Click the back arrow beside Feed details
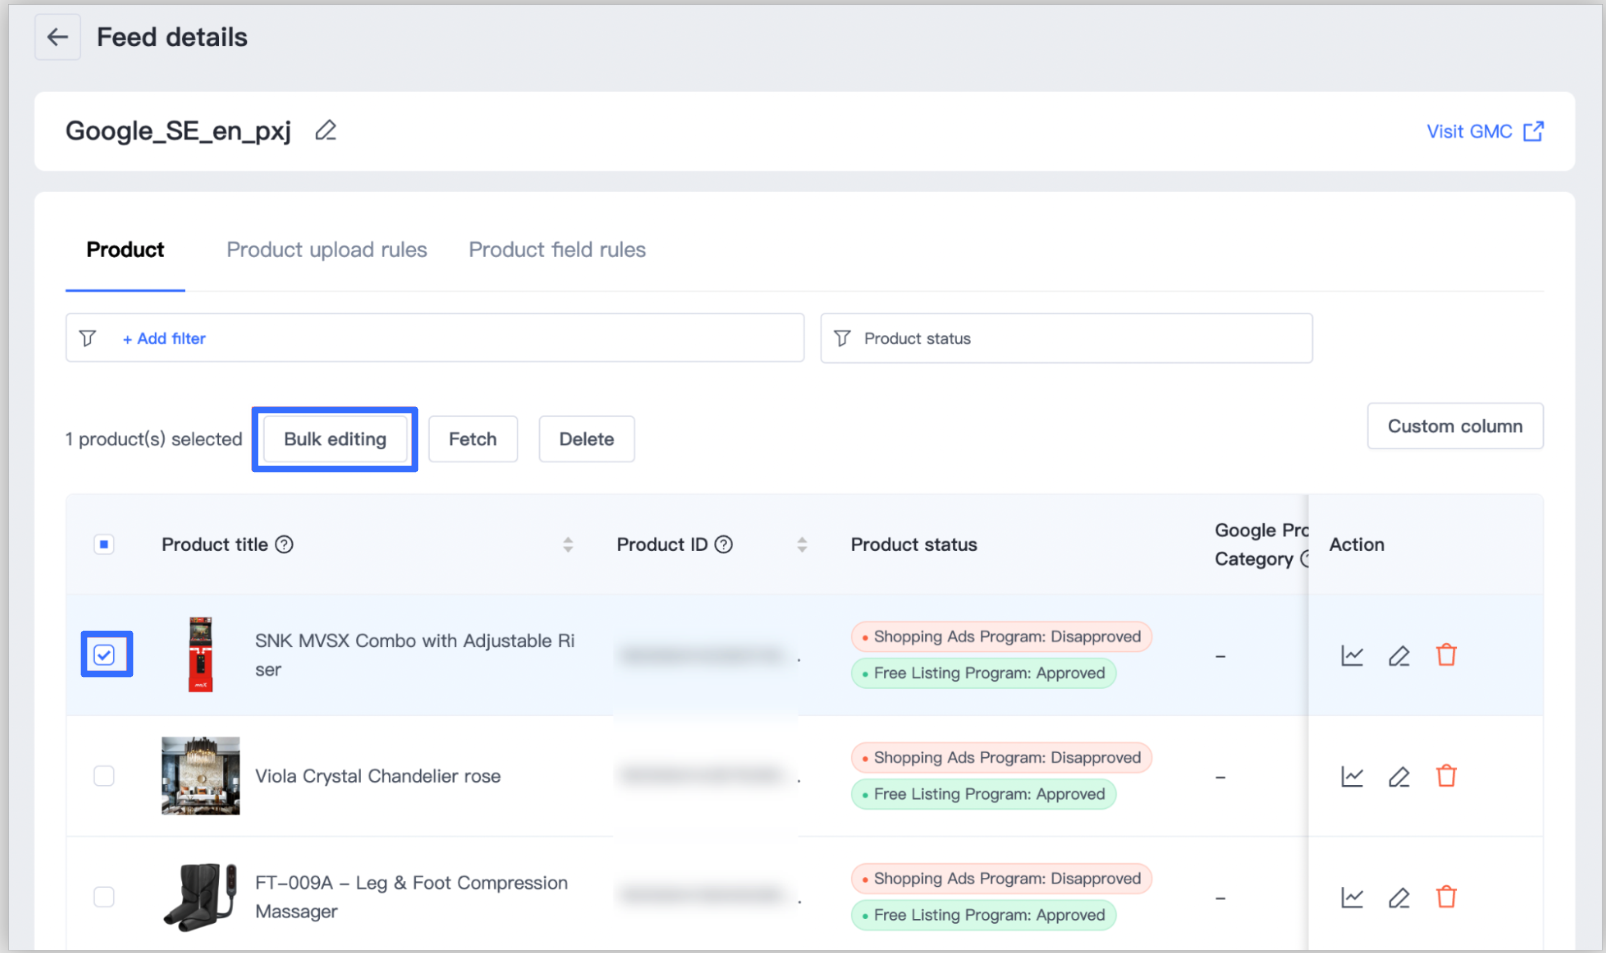The height and width of the screenshot is (953, 1606). point(58,38)
